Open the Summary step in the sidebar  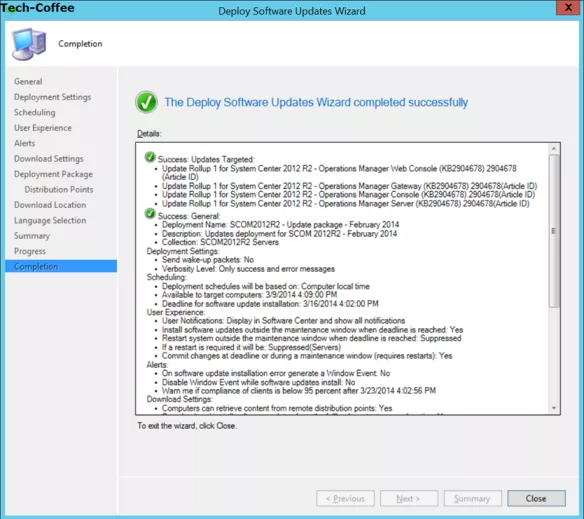pyautogui.click(x=32, y=236)
